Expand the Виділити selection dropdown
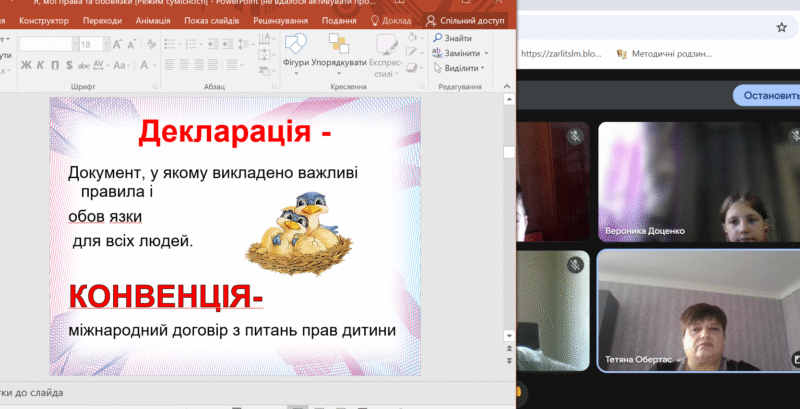This screenshot has width=800, height=409. click(483, 68)
